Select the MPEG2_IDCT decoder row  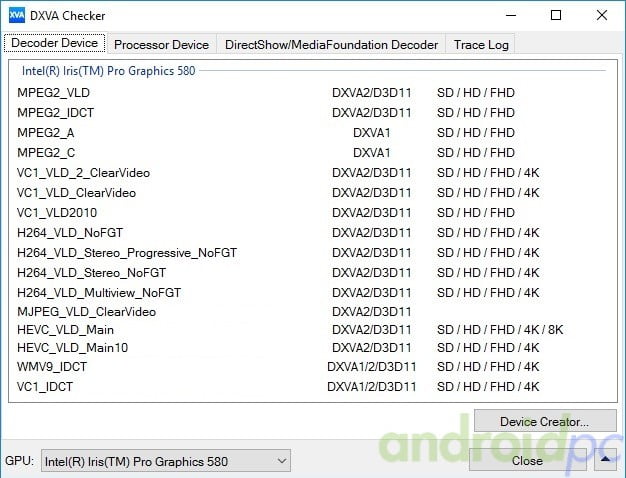(x=313, y=113)
